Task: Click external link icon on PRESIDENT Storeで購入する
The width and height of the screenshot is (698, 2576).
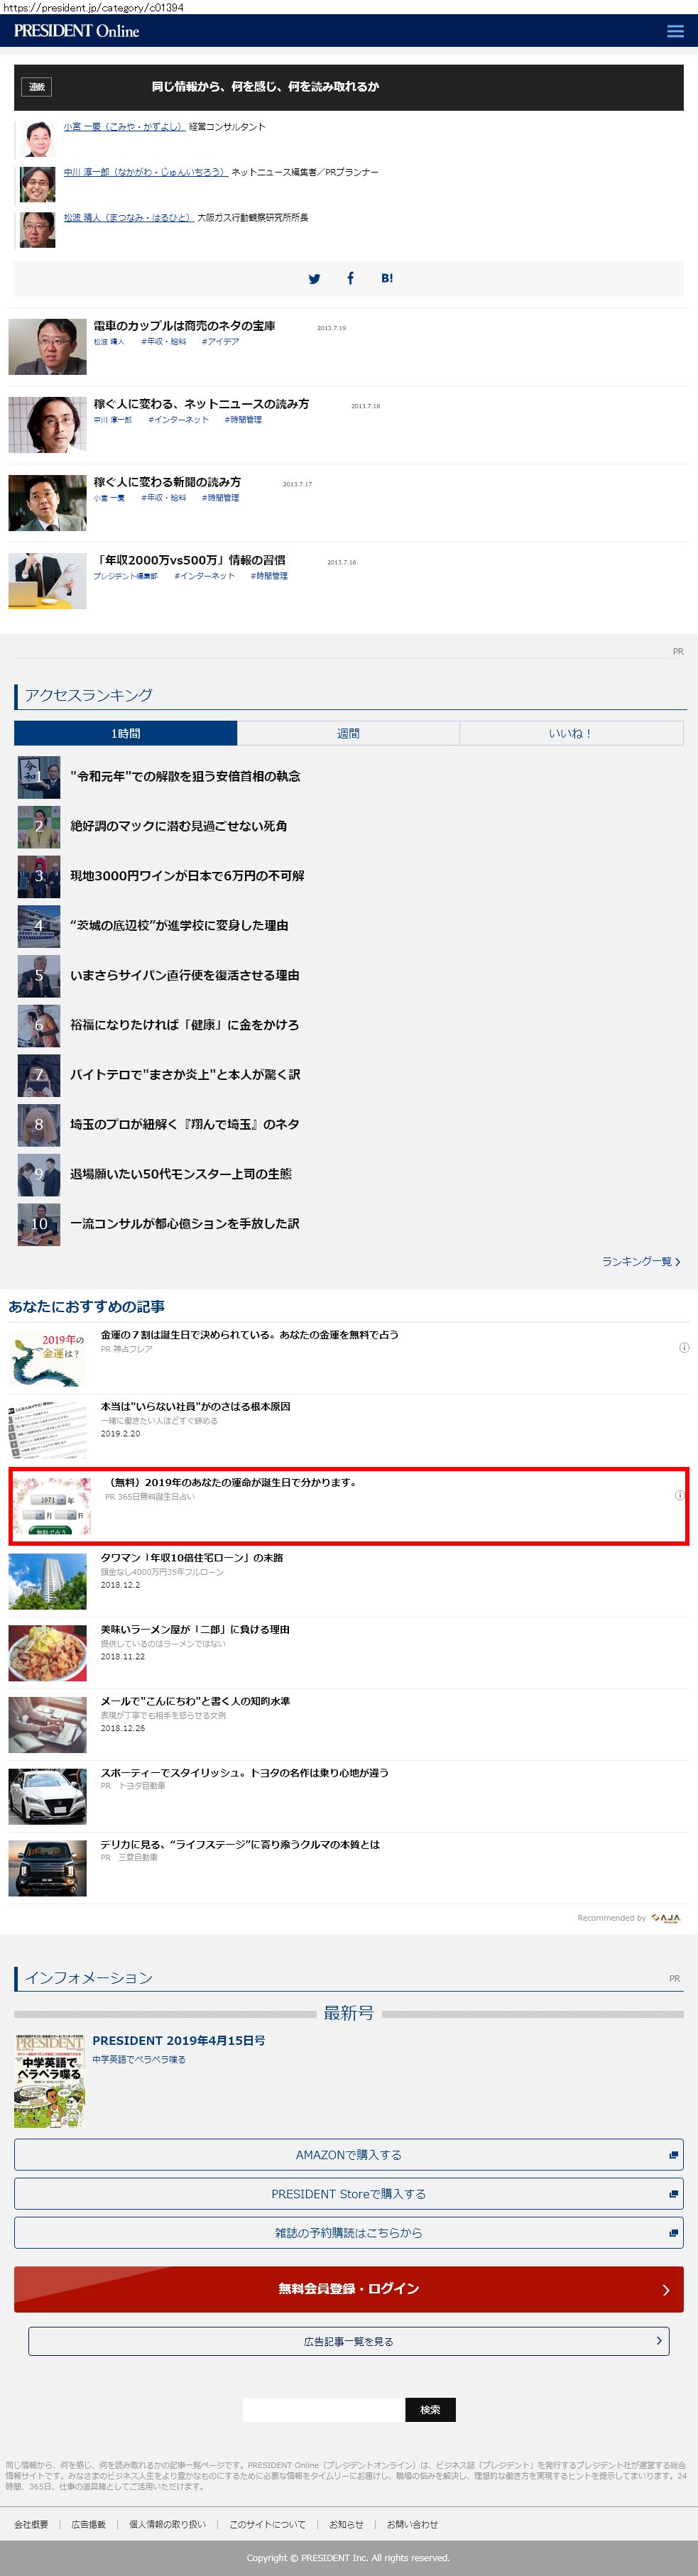Action: [x=673, y=2194]
